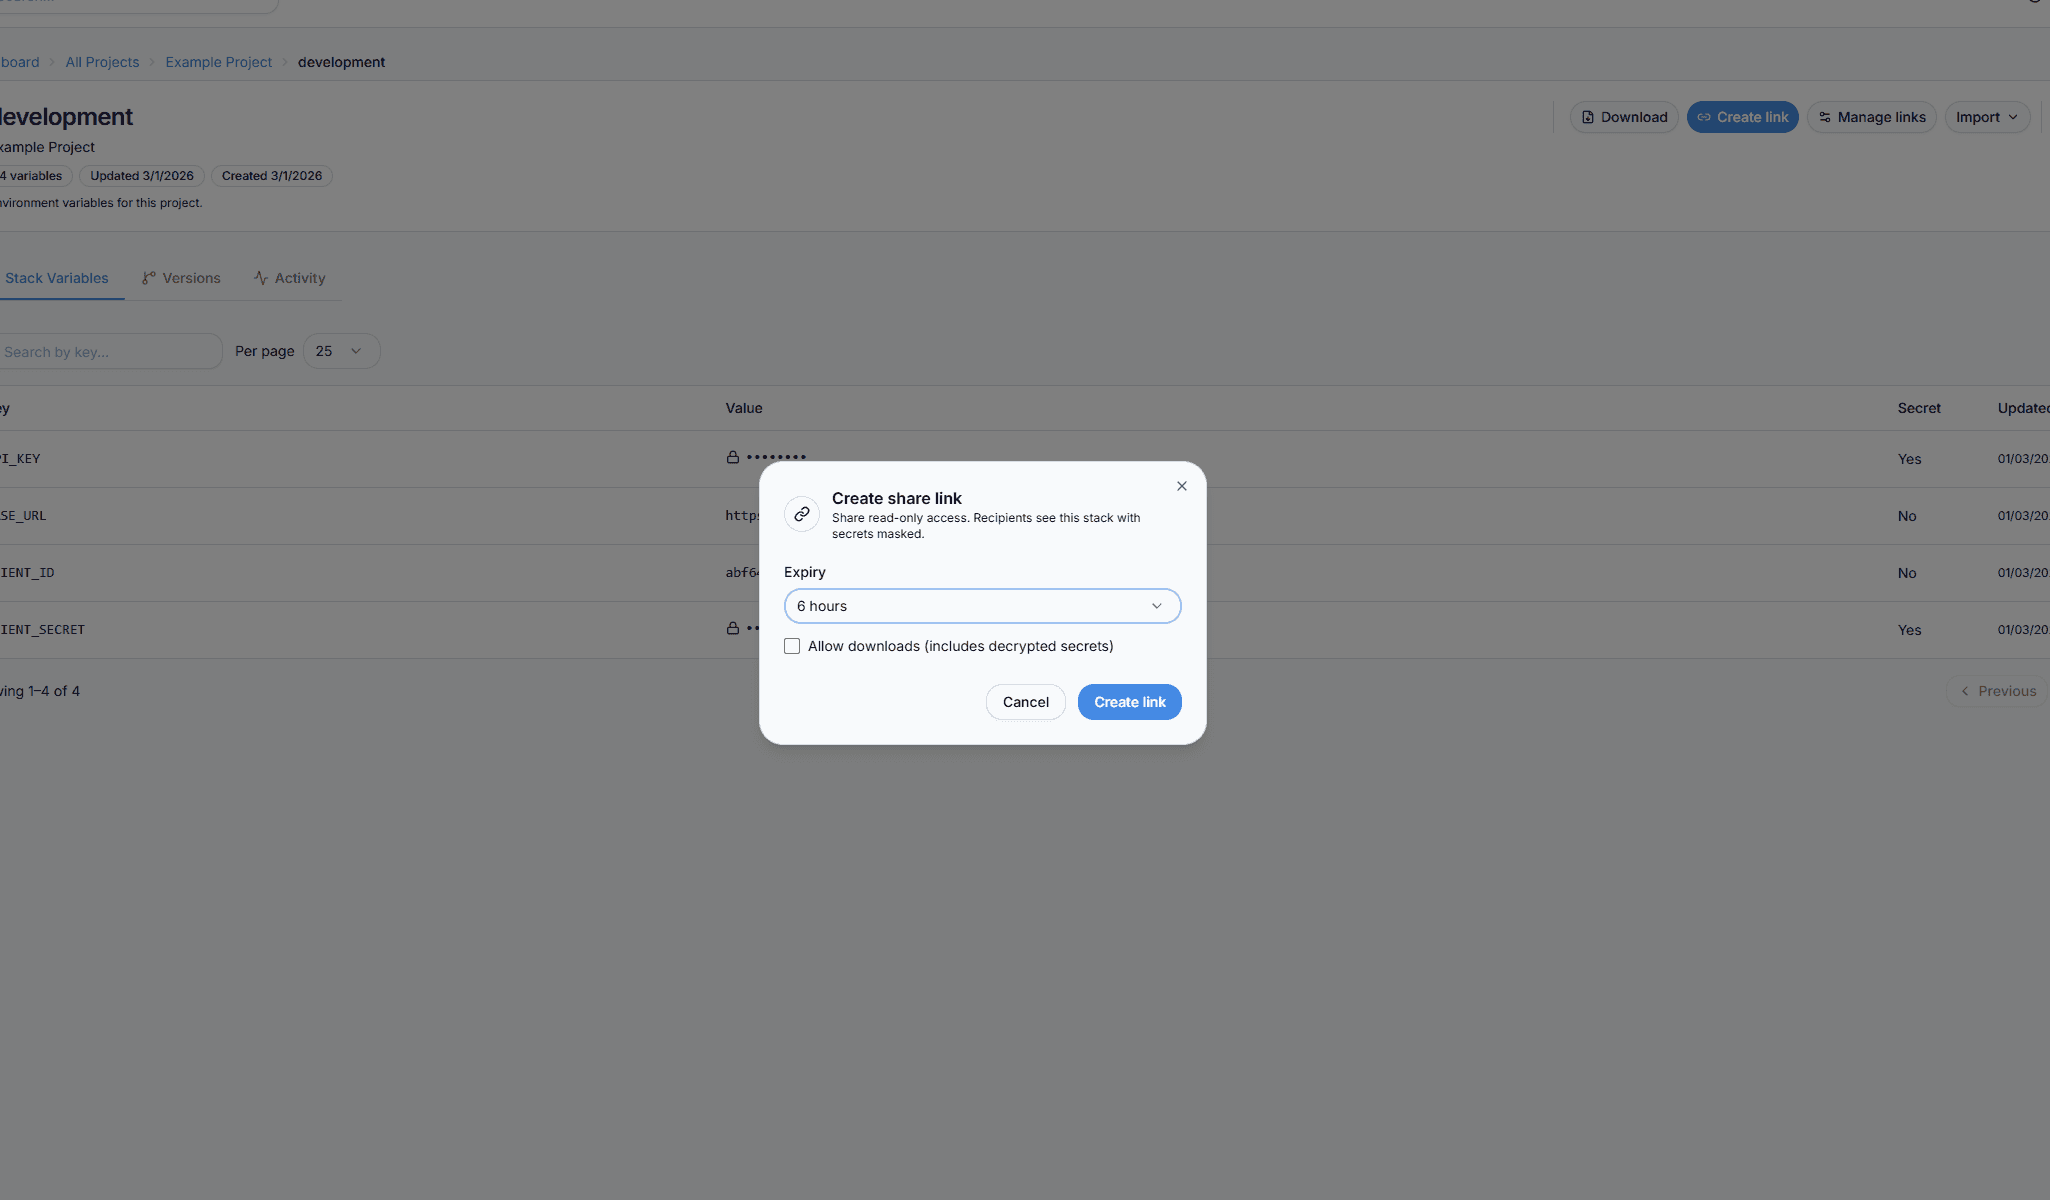Click the lock icon beside the CLIENT_SECret value
The image size is (2050, 1200).
[x=734, y=628]
